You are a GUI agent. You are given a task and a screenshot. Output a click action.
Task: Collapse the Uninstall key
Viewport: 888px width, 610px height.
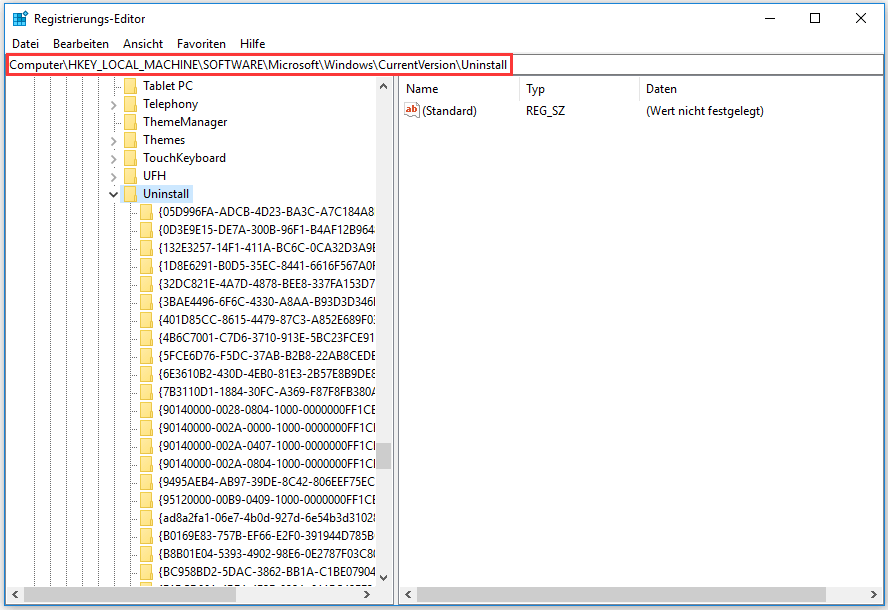point(113,195)
